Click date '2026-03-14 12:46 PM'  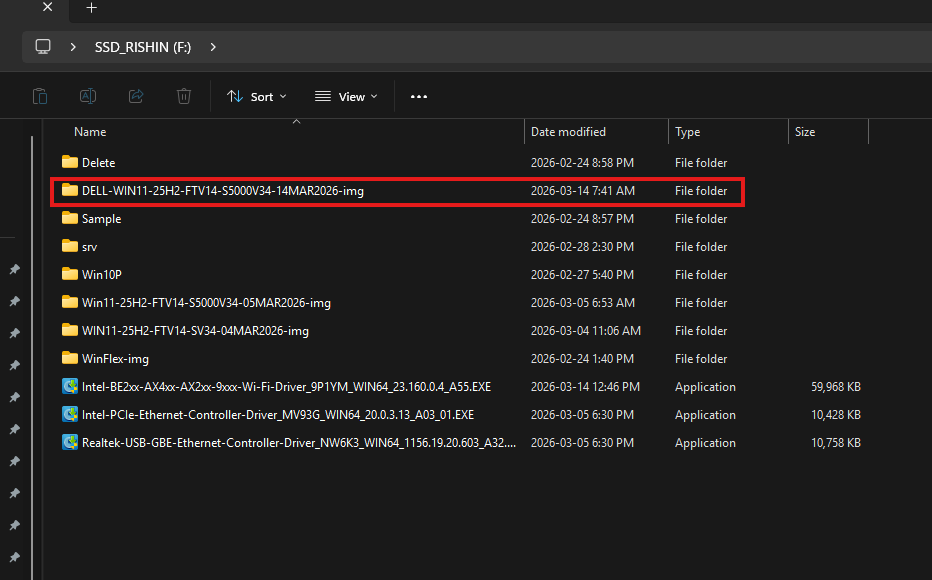click(x=585, y=387)
